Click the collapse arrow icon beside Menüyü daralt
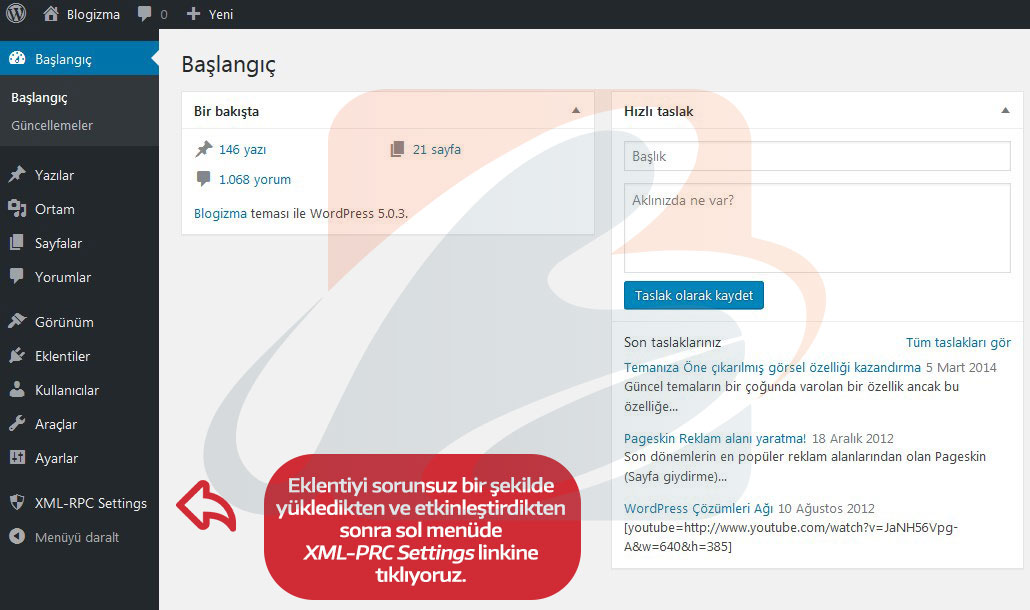1030x610 pixels. (x=17, y=537)
